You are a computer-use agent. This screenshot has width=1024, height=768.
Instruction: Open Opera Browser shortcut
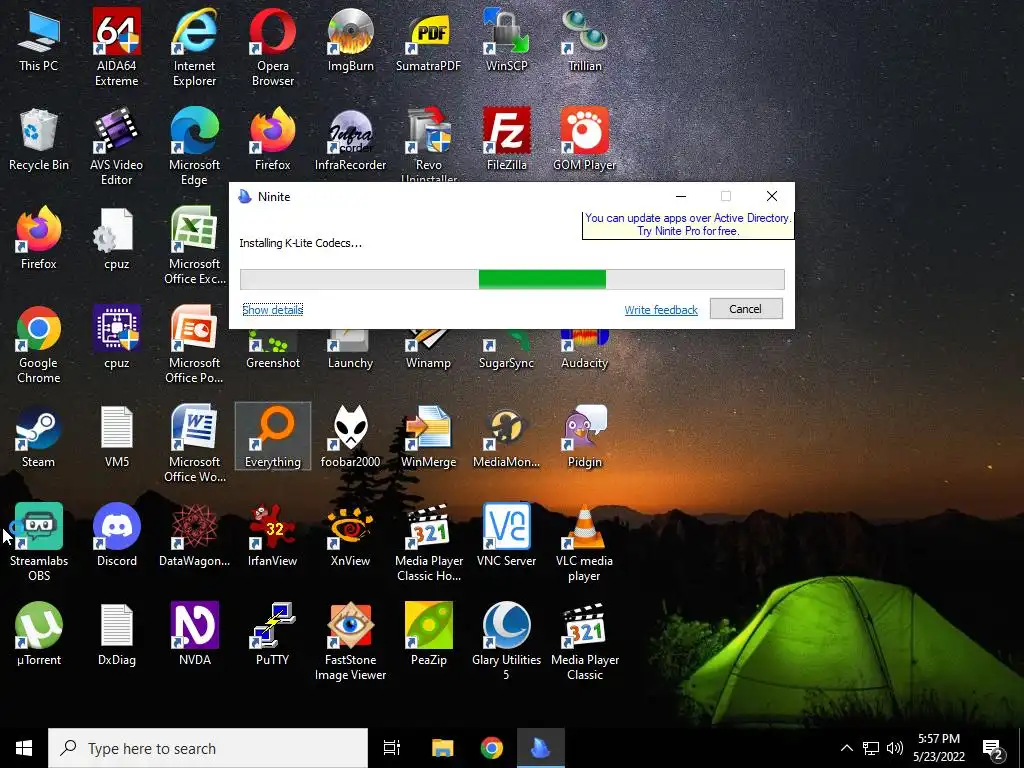click(x=273, y=48)
